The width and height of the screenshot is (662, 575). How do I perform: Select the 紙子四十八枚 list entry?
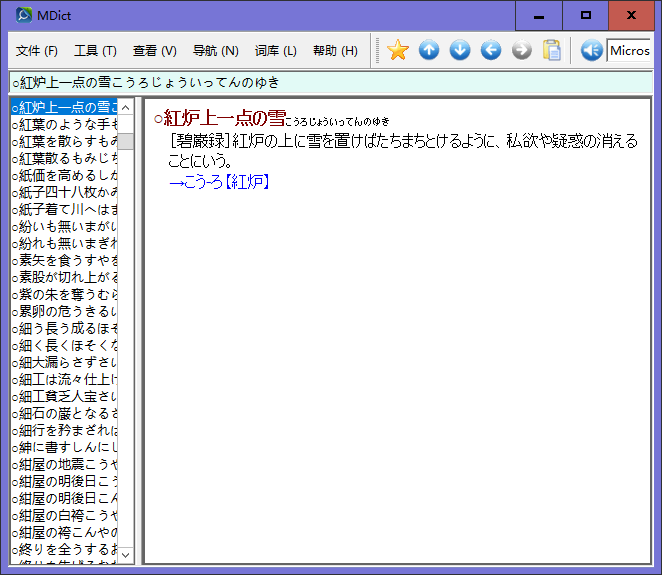(64, 192)
